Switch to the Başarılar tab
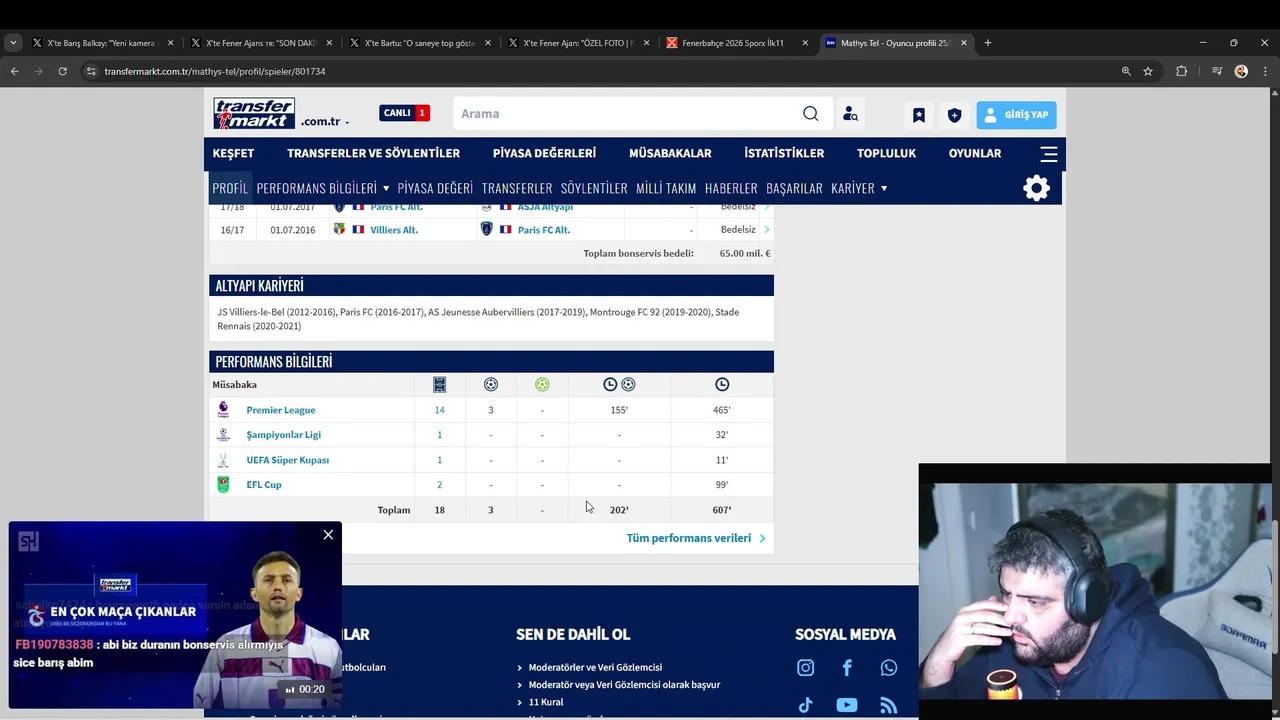The height and width of the screenshot is (720, 1280). [794, 188]
